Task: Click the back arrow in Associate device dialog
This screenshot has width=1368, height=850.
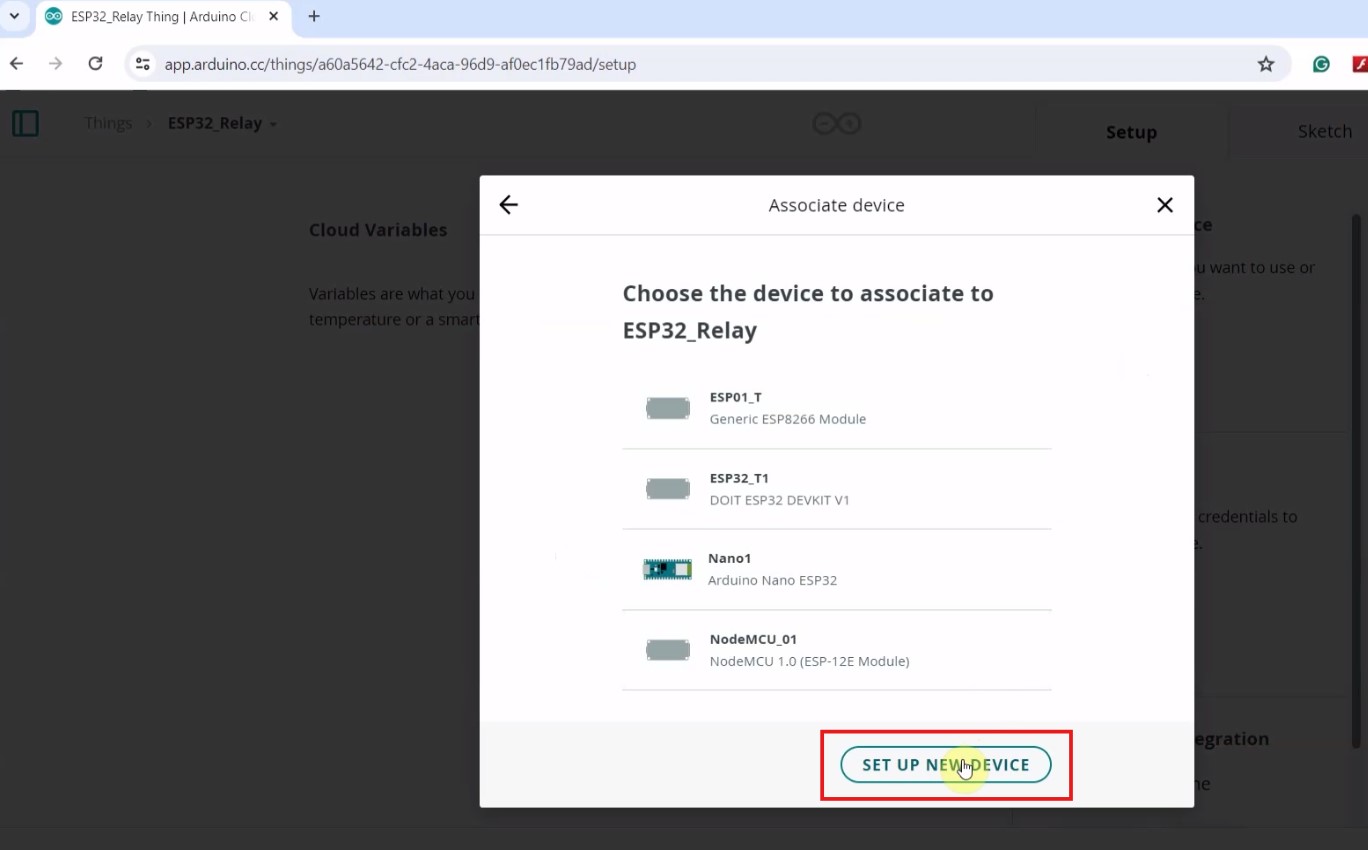Action: pyautogui.click(x=508, y=205)
